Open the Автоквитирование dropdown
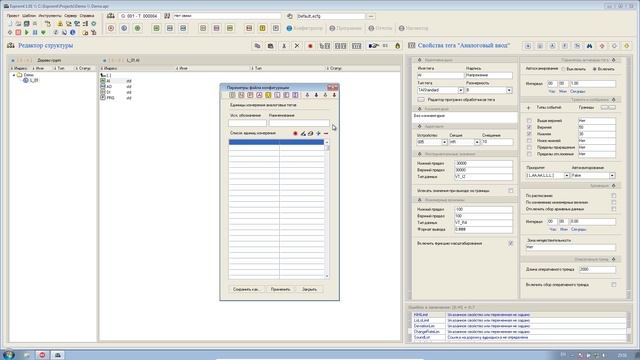This screenshot has height=360, width=640. coord(612,175)
